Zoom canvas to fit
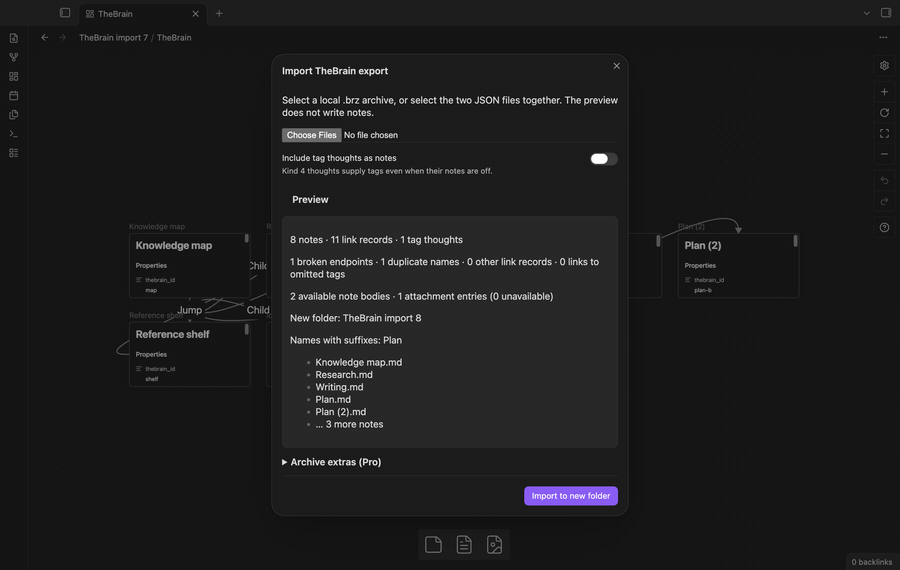 (x=884, y=133)
